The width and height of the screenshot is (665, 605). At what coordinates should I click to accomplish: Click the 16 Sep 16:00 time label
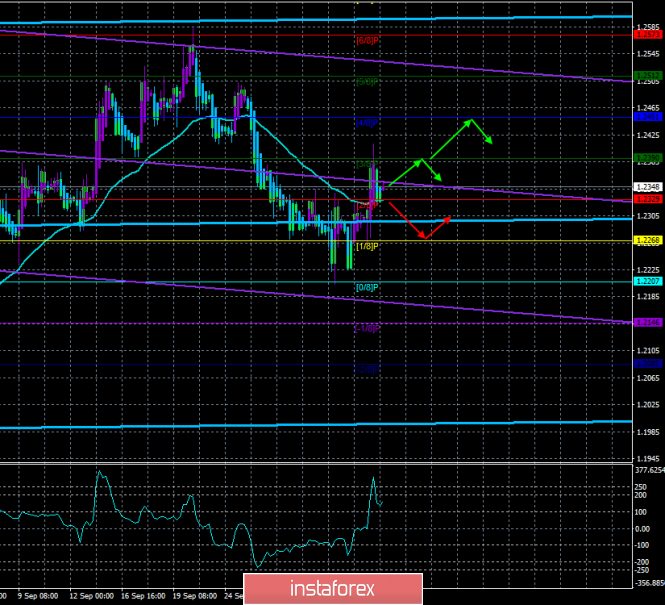click(x=143, y=596)
